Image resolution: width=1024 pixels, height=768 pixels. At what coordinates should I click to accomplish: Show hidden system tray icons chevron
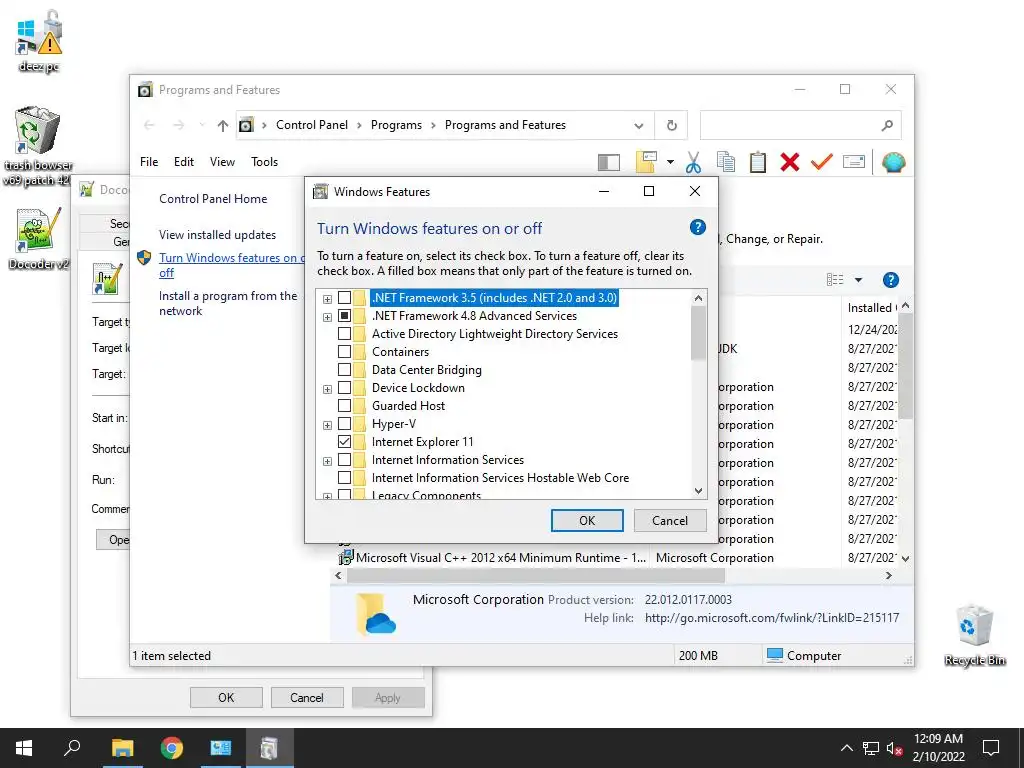pyautogui.click(x=846, y=748)
